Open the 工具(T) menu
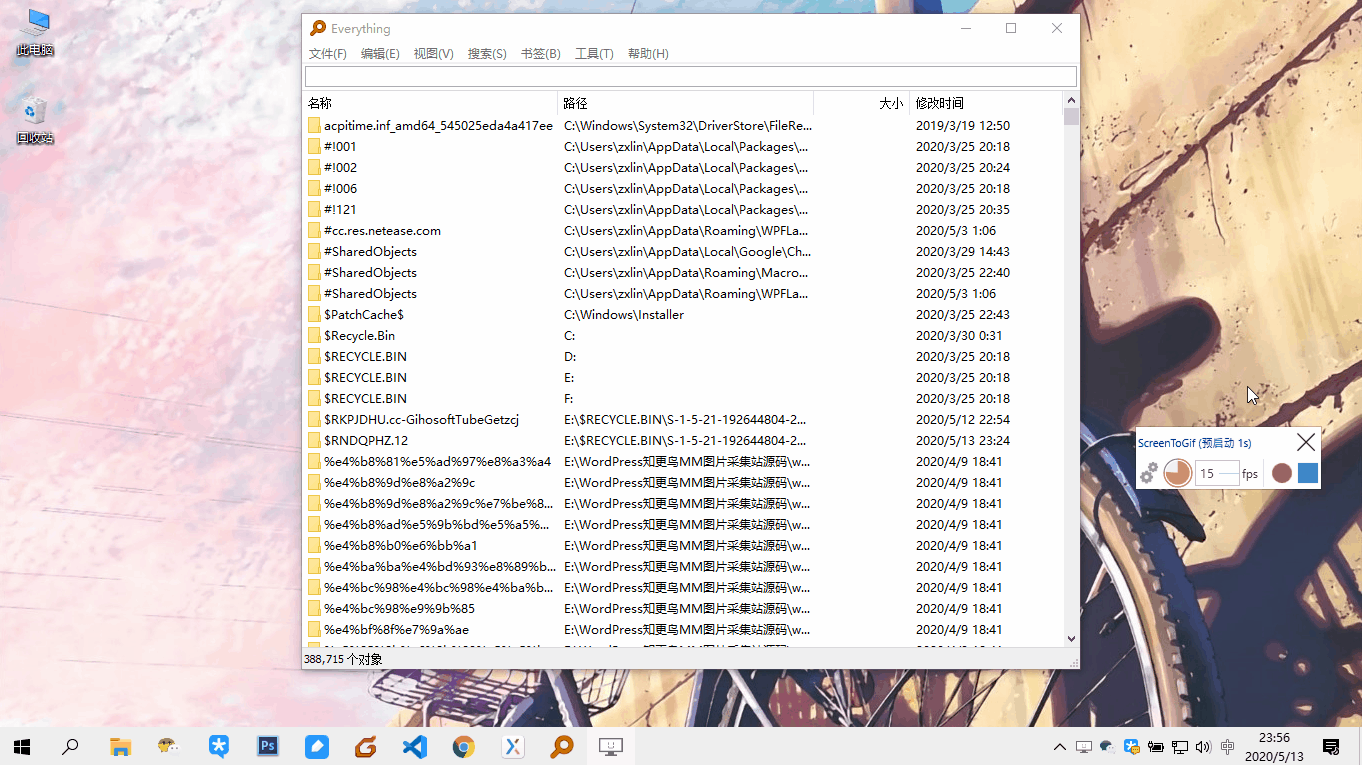Viewport: 1362px width, 765px height. (x=594, y=54)
